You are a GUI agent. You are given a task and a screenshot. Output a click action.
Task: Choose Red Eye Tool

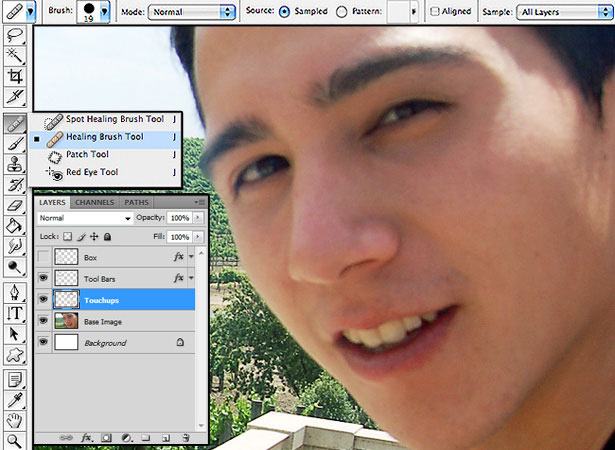(105, 172)
